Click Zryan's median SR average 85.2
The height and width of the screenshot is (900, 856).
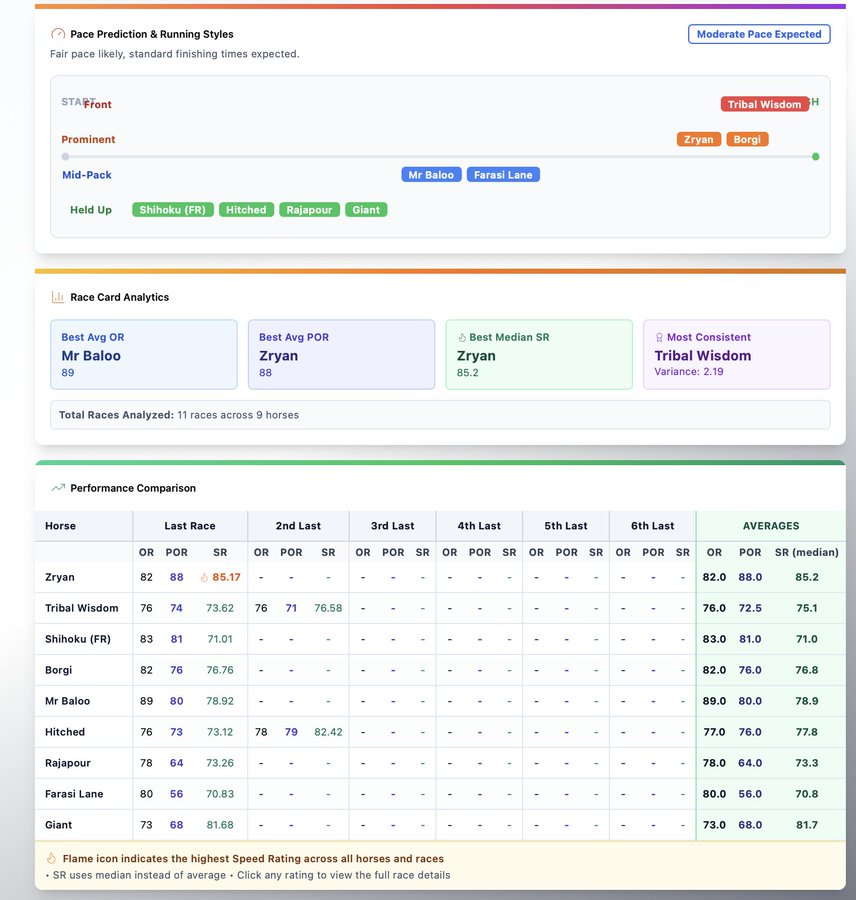tap(807, 577)
